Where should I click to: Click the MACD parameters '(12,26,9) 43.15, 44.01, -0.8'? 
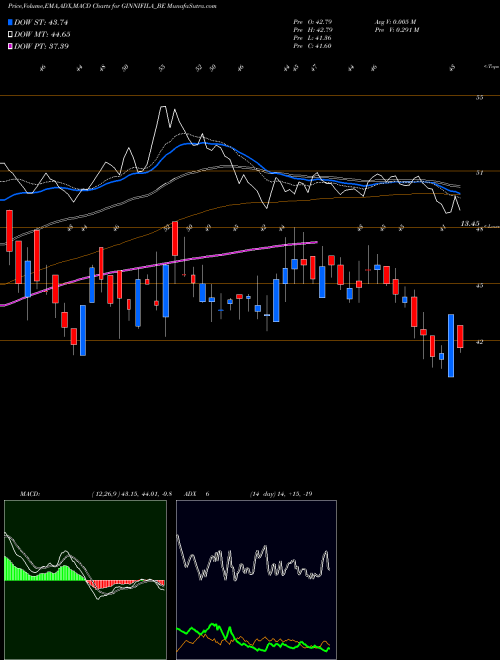point(131,494)
